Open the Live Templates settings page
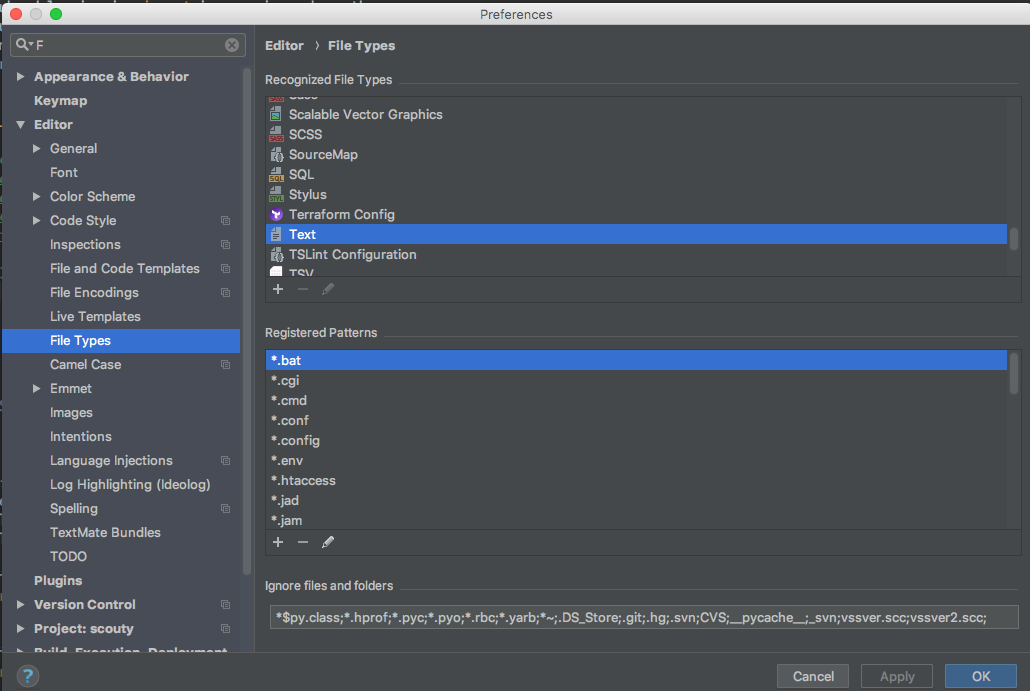 pos(95,316)
